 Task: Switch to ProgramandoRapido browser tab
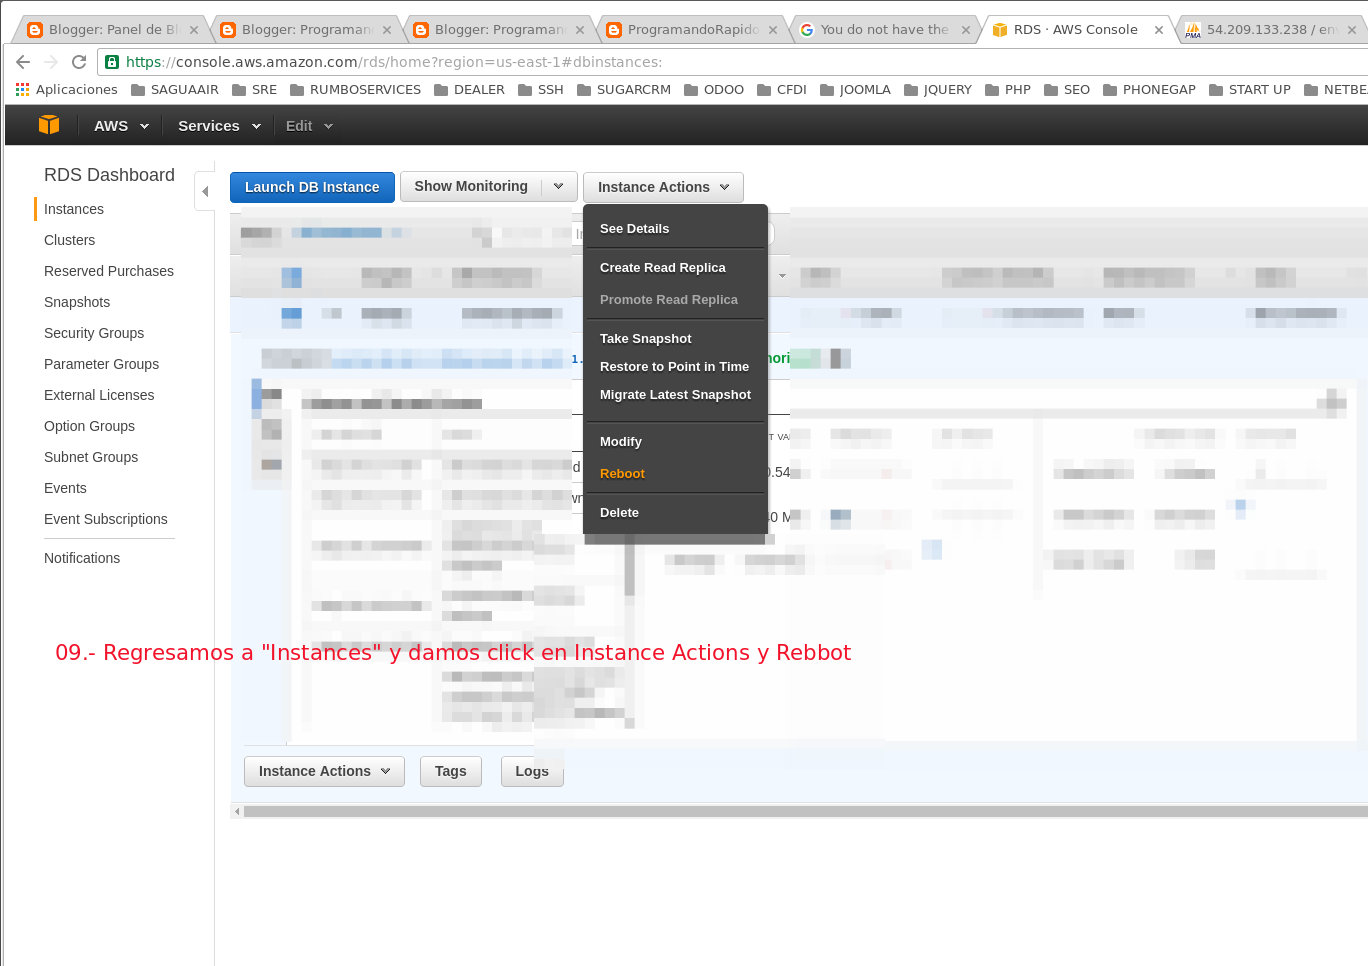pos(692,30)
